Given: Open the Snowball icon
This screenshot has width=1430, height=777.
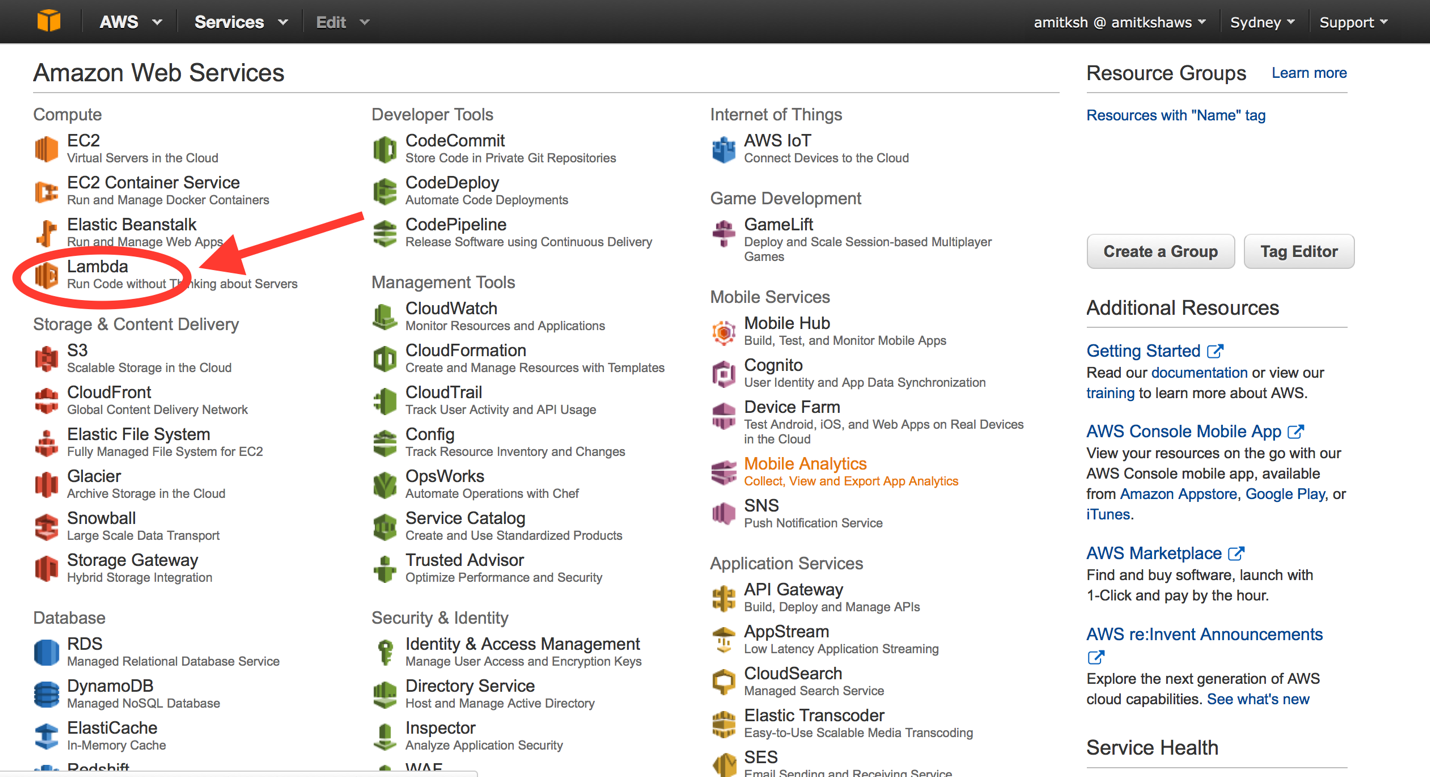Looking at the screenshot, I should [46, 527].
